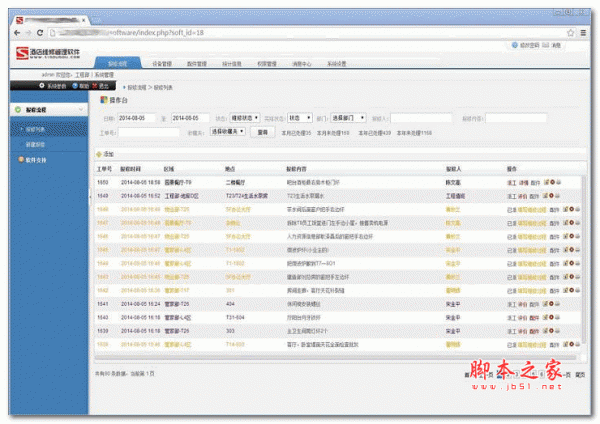Switch to the 权限管理 tab
600x424 pixels.
tap(267, 64)
